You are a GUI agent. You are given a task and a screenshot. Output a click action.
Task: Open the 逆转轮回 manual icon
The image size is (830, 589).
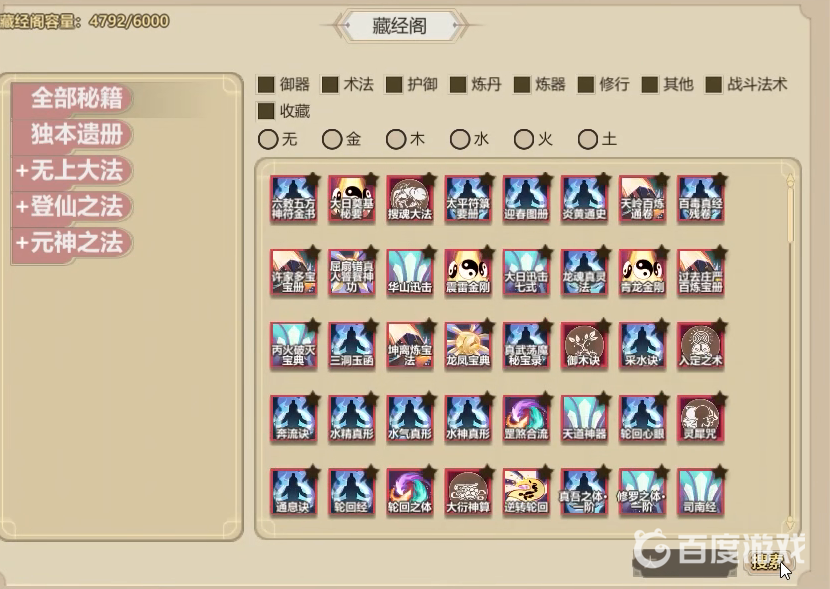pyautogui.click(x=526, y=492)
